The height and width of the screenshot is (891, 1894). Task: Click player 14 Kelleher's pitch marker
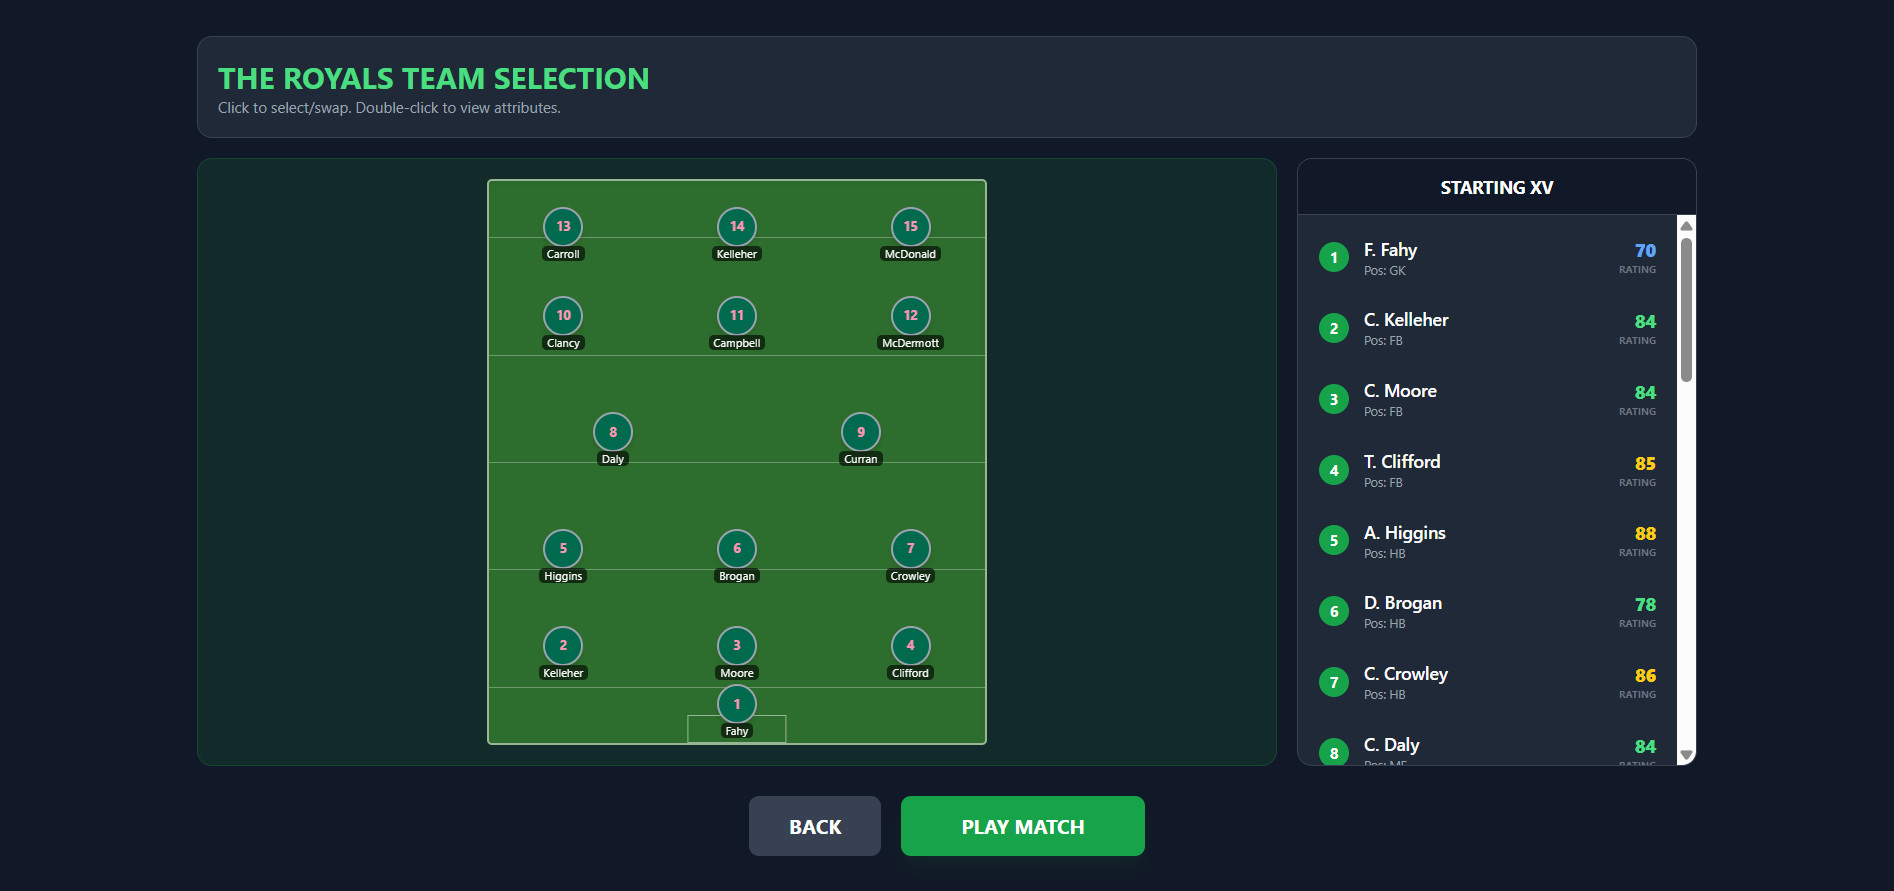click(737, 227)
